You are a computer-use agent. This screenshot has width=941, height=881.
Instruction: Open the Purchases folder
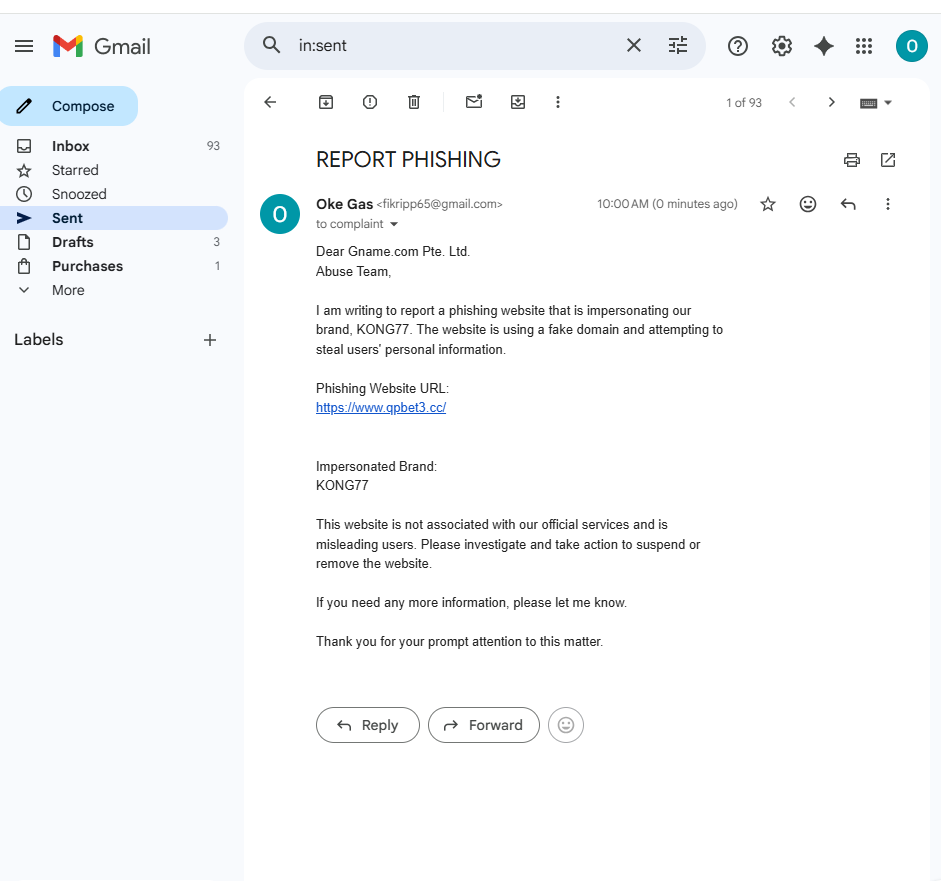(x=114, y=266)
